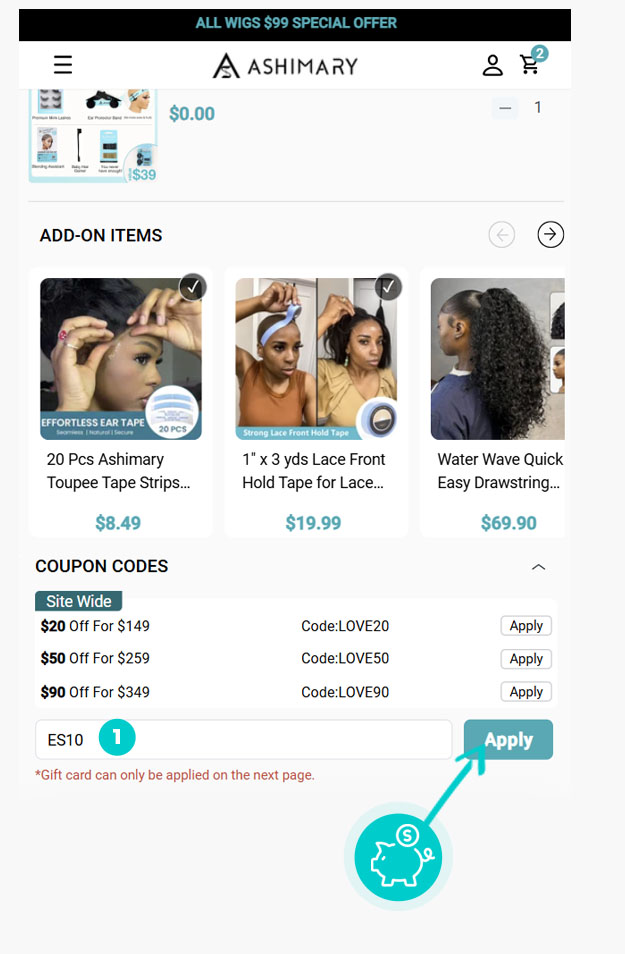Viewport: 625px width, 954px height.
Task: Click the piggy bank savings icon
Action: coord(398,858)
